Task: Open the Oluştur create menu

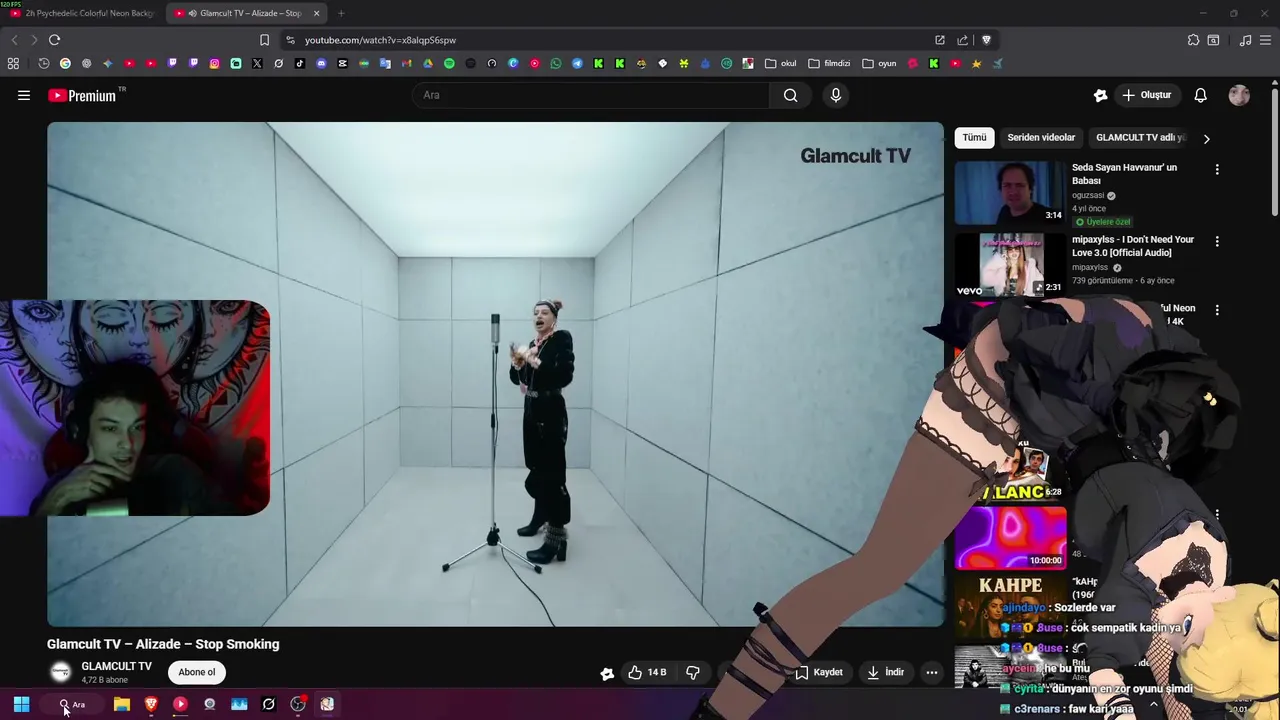Action: (1146, 95)
